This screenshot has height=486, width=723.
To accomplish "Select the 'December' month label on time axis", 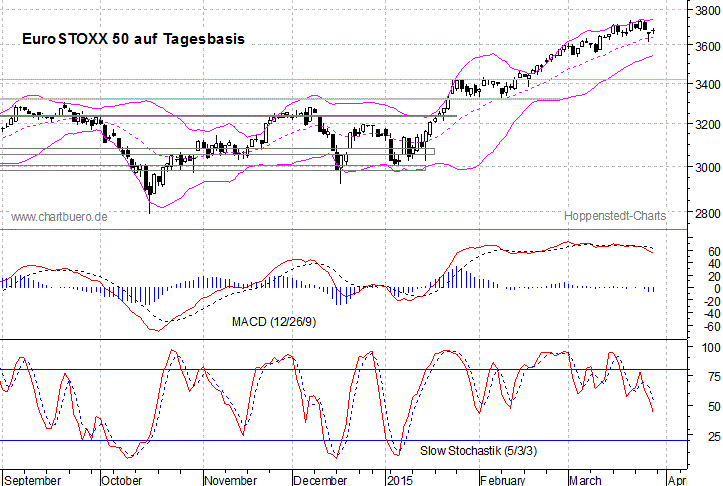I will [320, 480].
